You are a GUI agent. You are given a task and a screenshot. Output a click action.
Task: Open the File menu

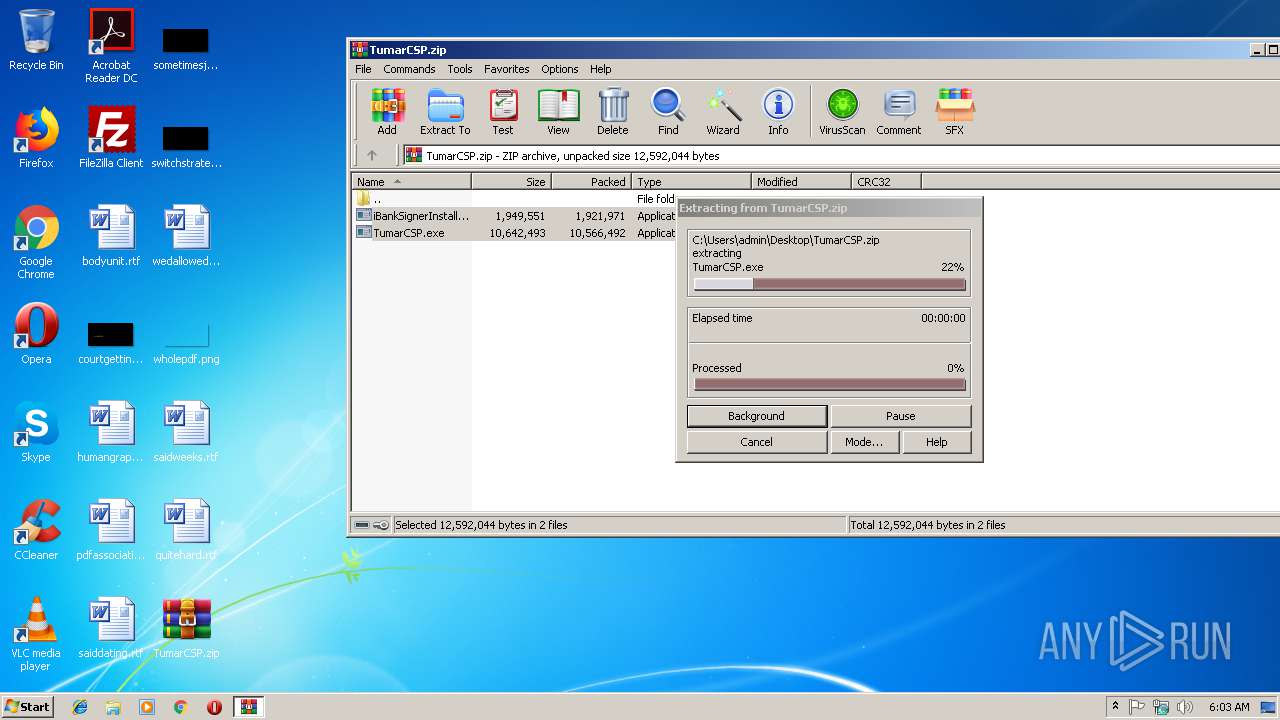coord(363,69)
